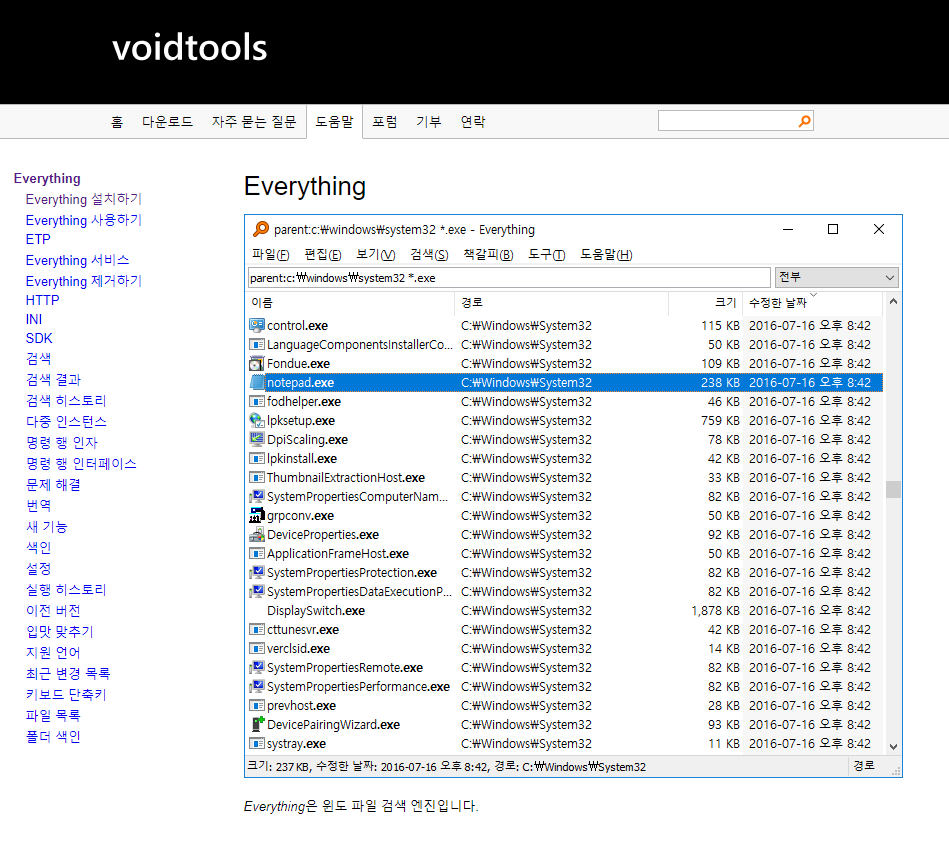Click the orange search magnifier icon
949x852 pixels.
click(x=804, y=121)
